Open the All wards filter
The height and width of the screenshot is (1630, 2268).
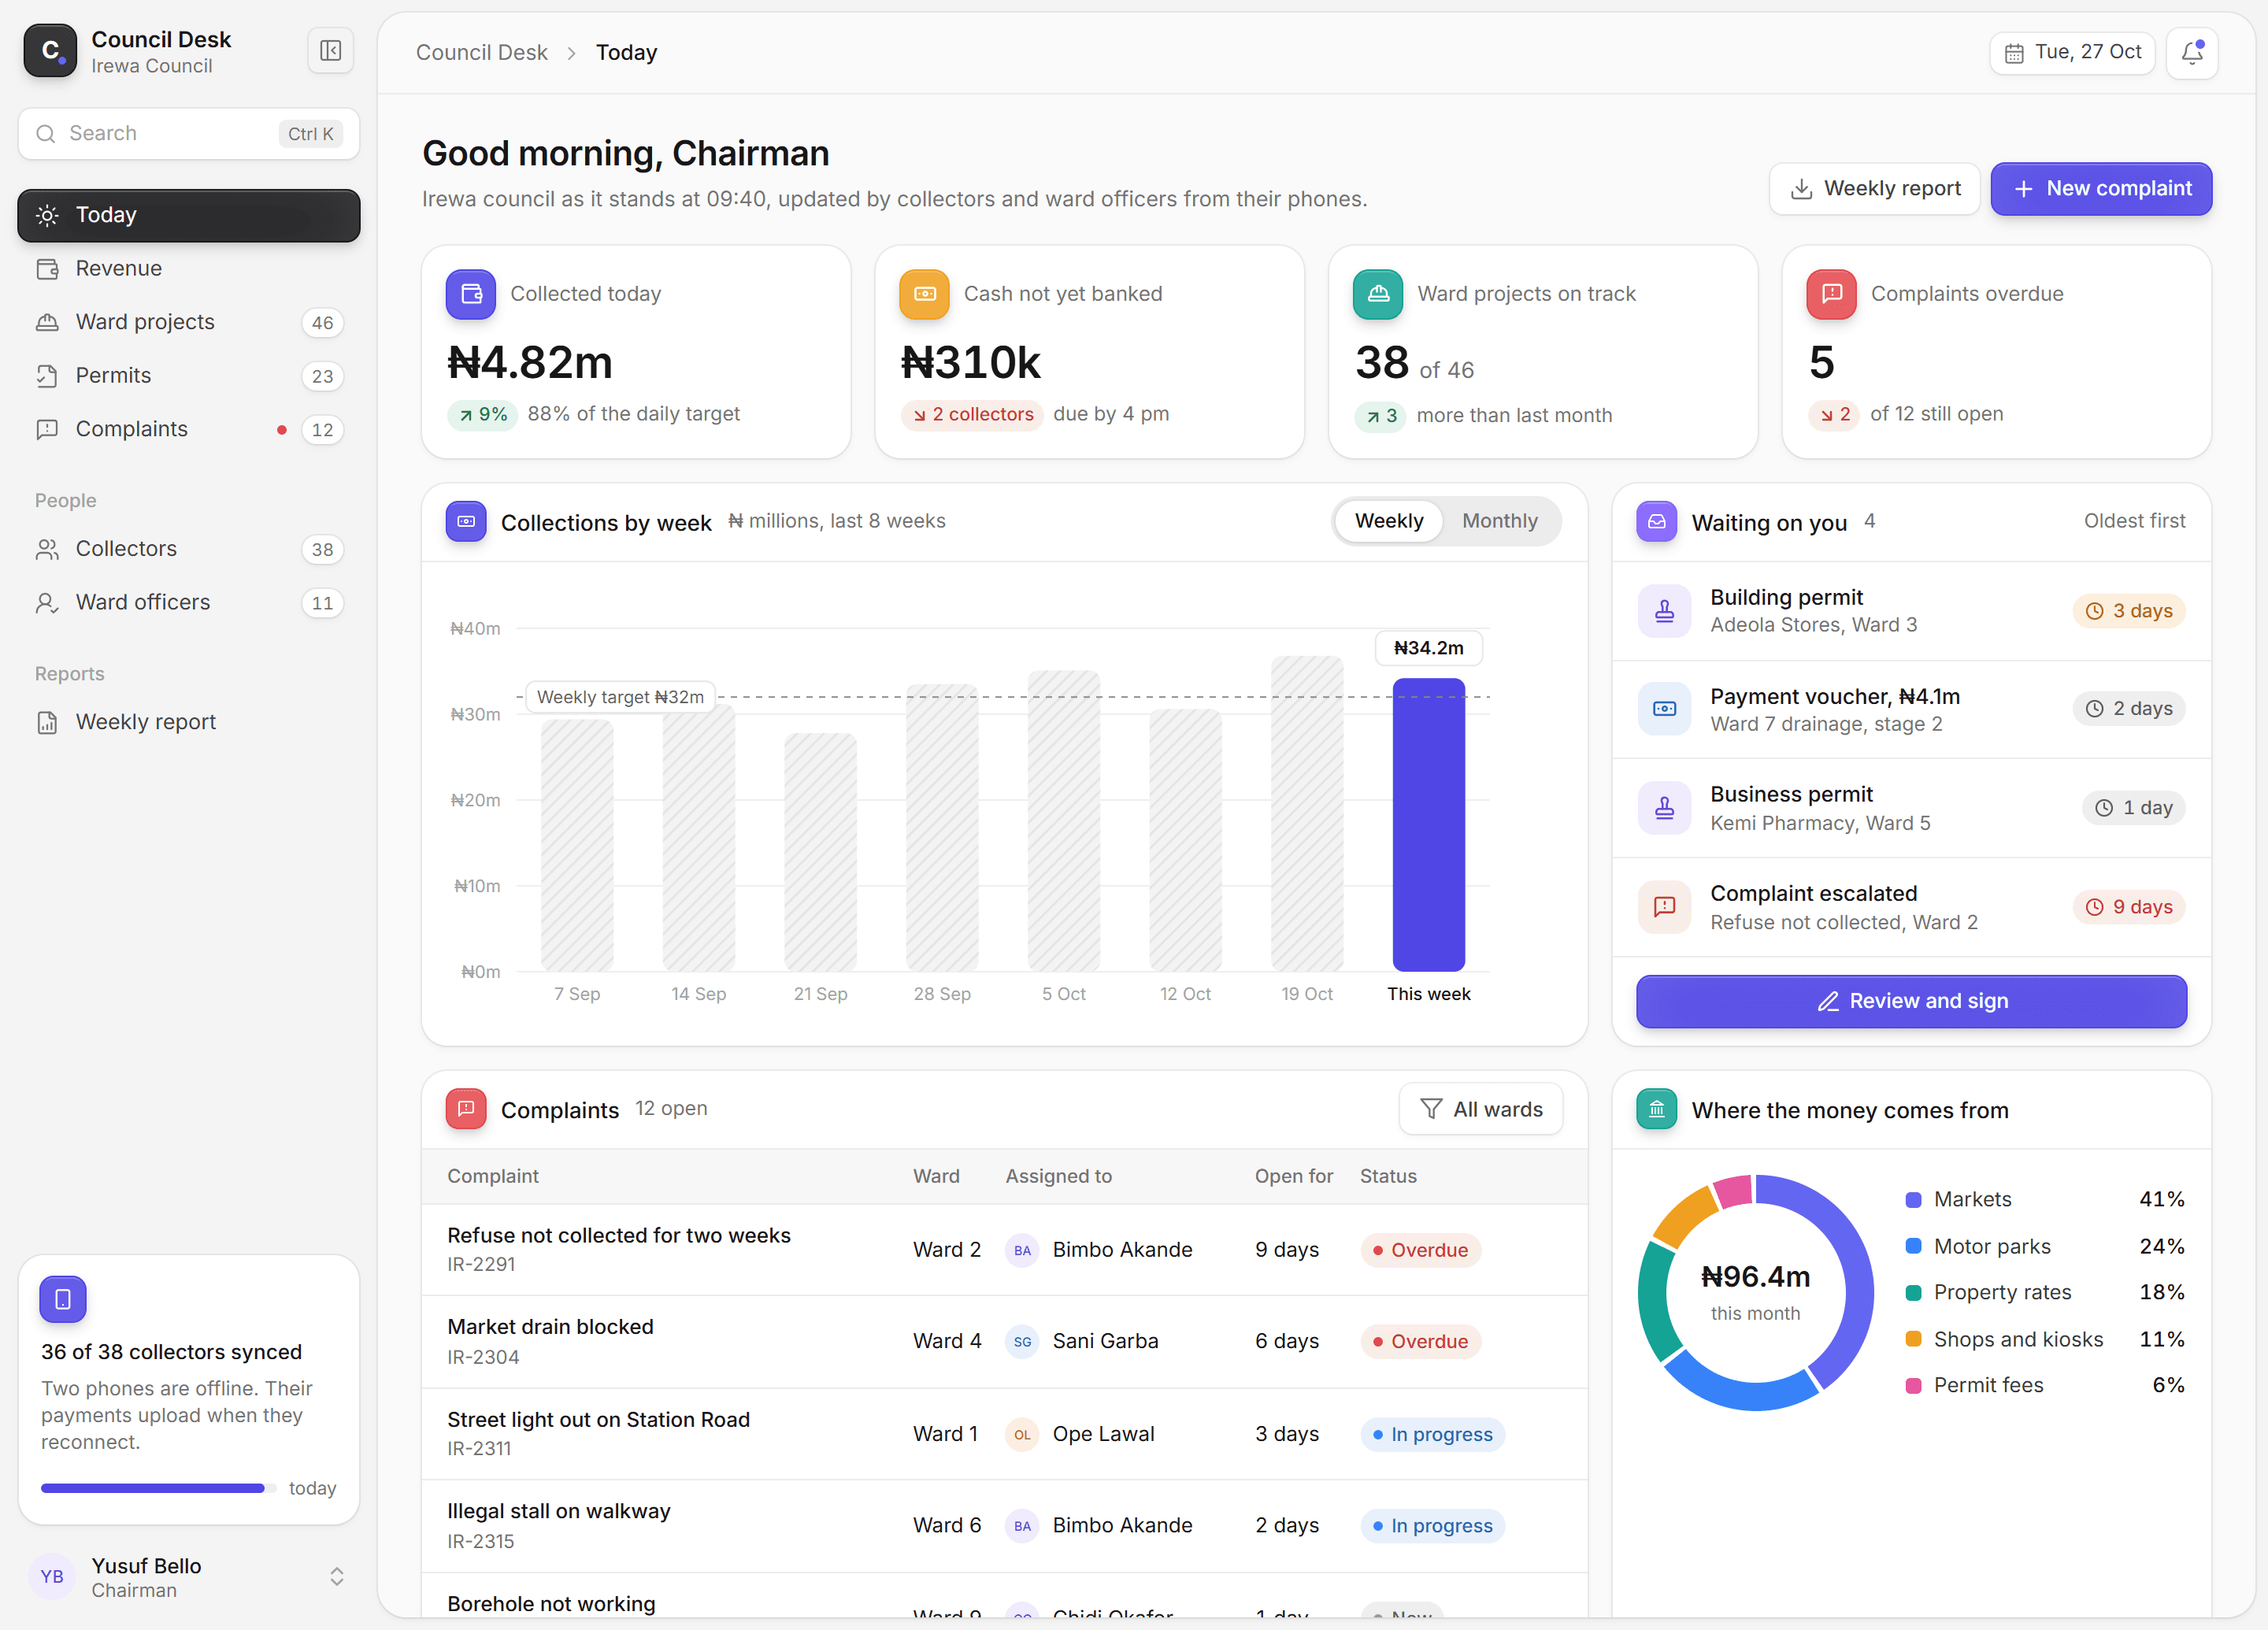1480,1109
